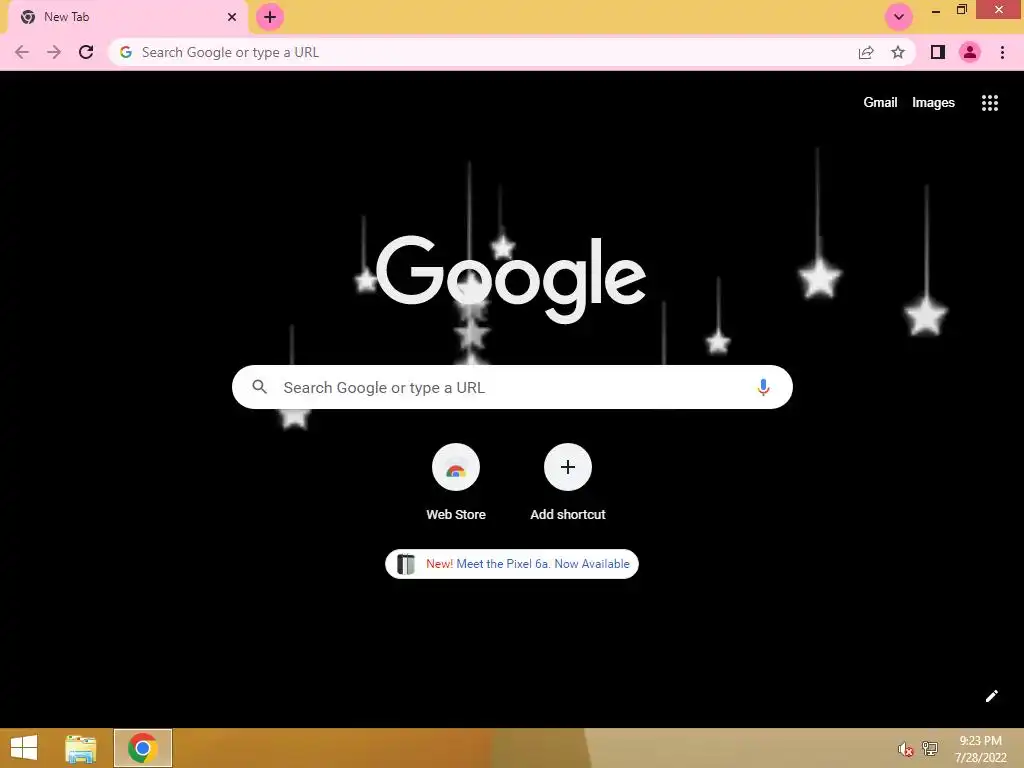Click the forward navigation arrow
The image size is (1024, 768).
54,52
